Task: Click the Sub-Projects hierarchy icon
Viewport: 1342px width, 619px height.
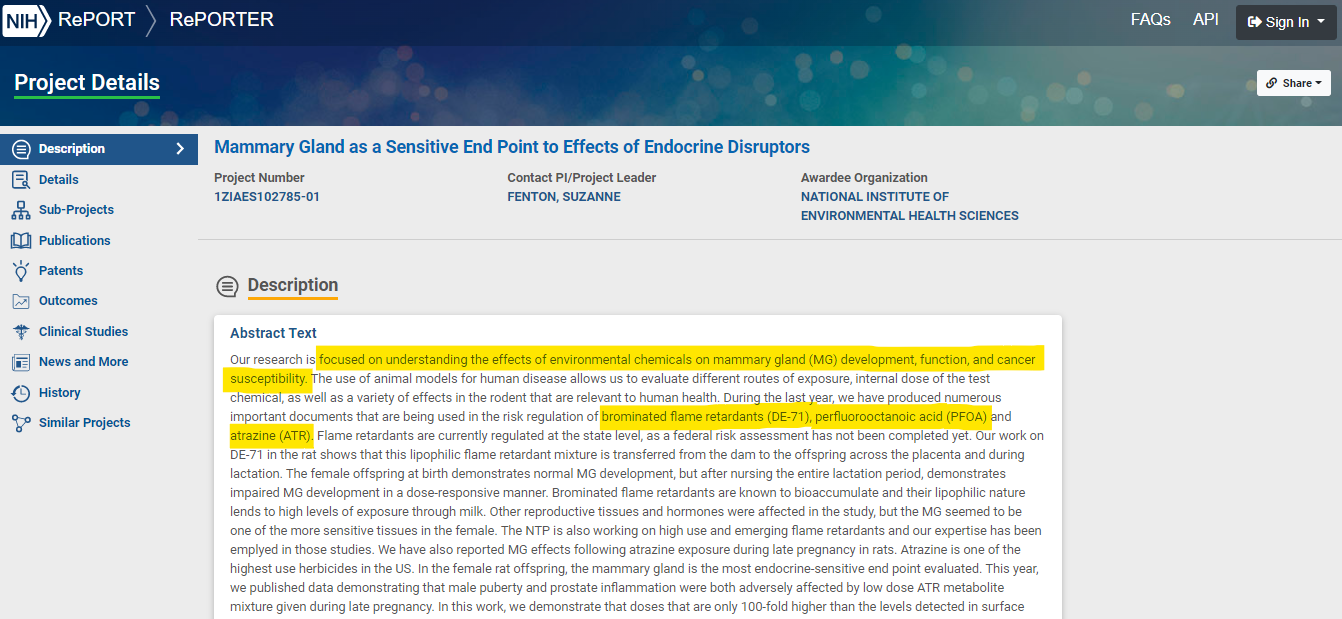Action: point(20,210)
